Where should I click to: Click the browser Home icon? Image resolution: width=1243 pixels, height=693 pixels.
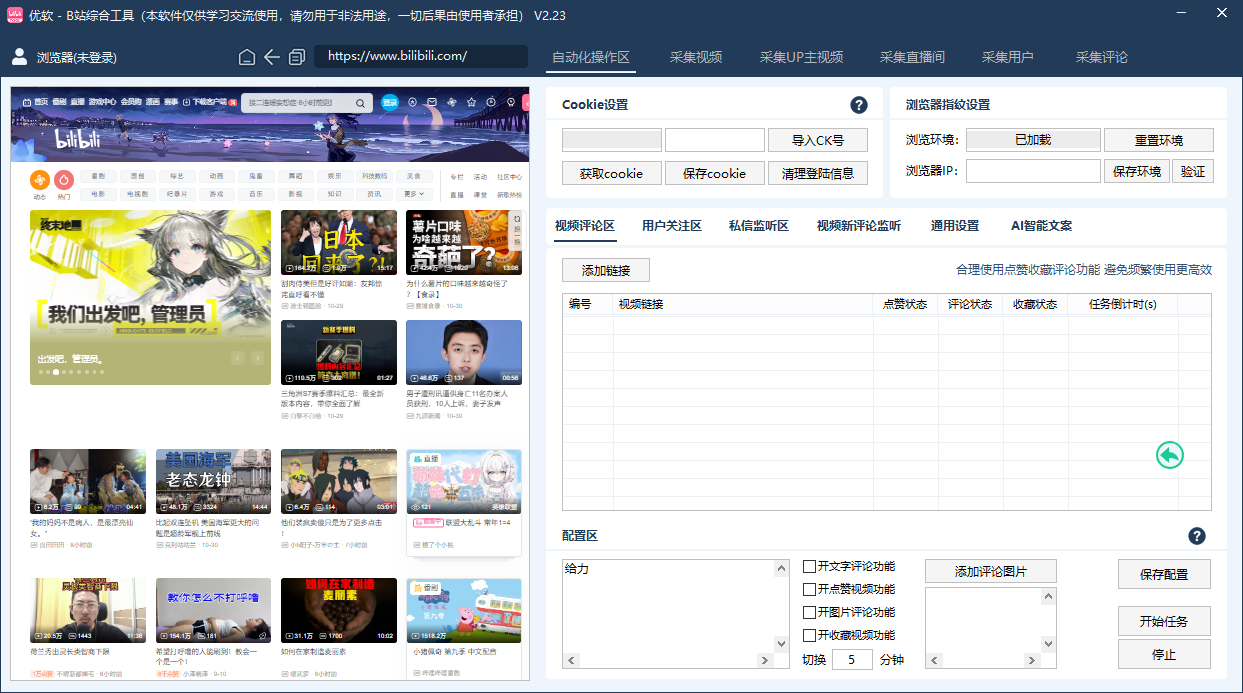[246, 57]
